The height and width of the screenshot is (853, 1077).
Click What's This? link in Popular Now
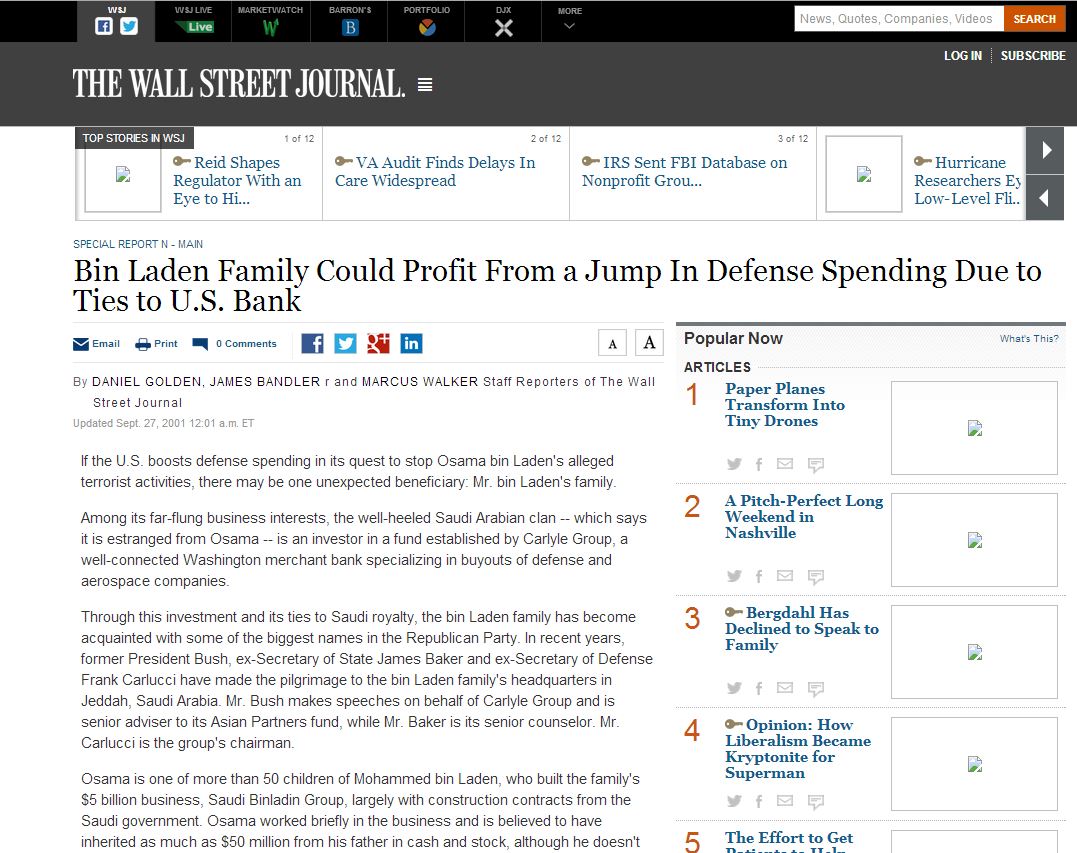(1029, 339)
